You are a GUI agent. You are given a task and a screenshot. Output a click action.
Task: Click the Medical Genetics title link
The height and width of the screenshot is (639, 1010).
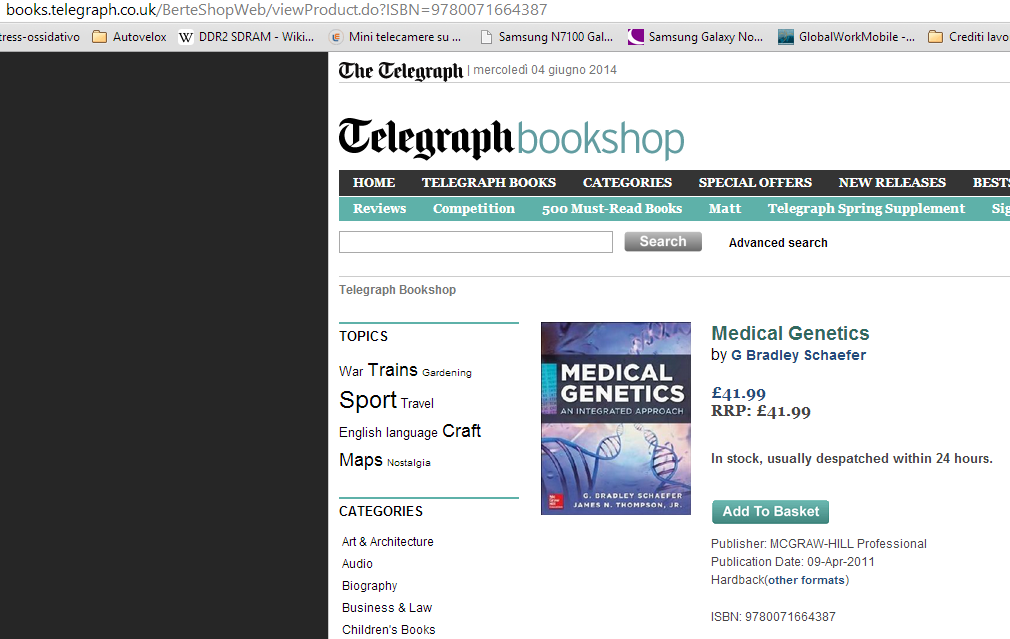[x=790, y=333]
